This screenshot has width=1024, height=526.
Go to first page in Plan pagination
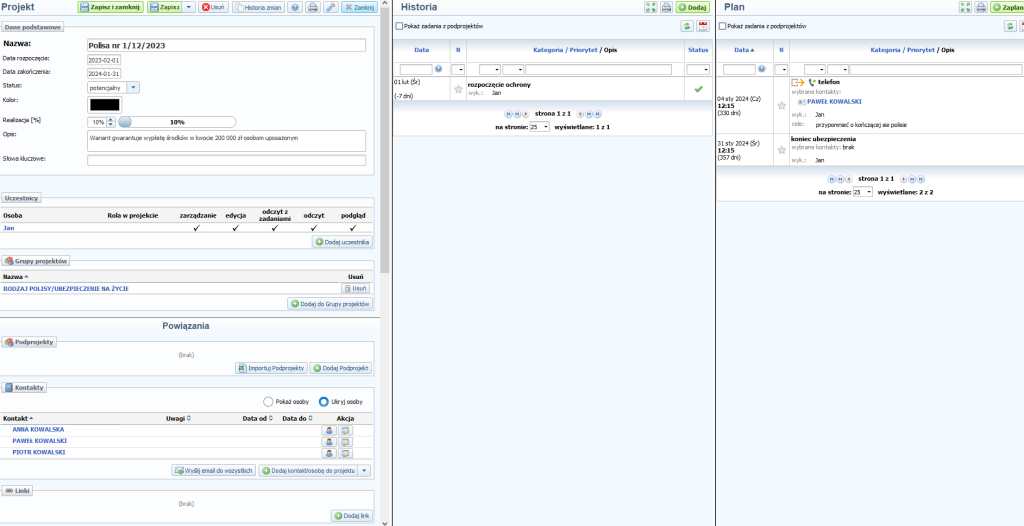[x=832, y=179]
